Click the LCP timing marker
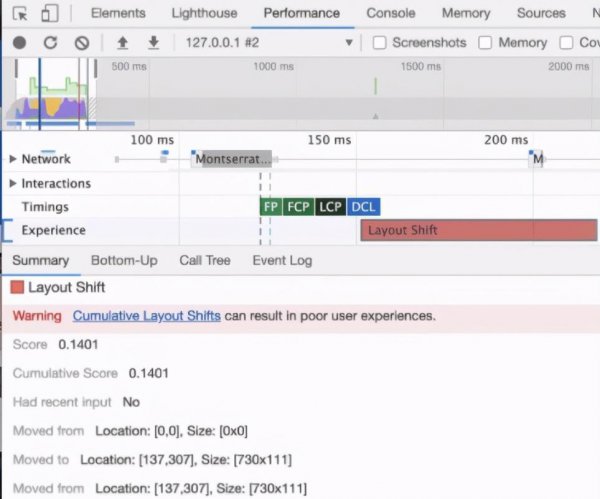 (330, 207)
